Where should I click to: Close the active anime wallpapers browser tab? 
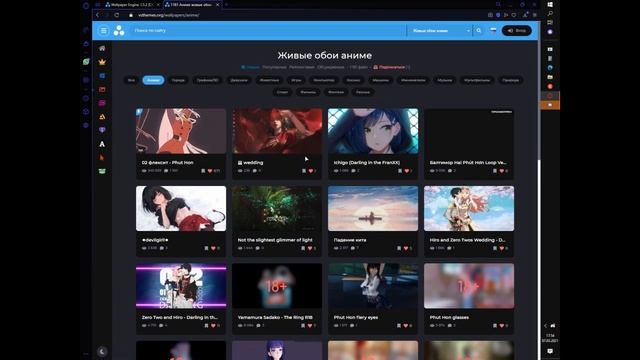(218, 4)
